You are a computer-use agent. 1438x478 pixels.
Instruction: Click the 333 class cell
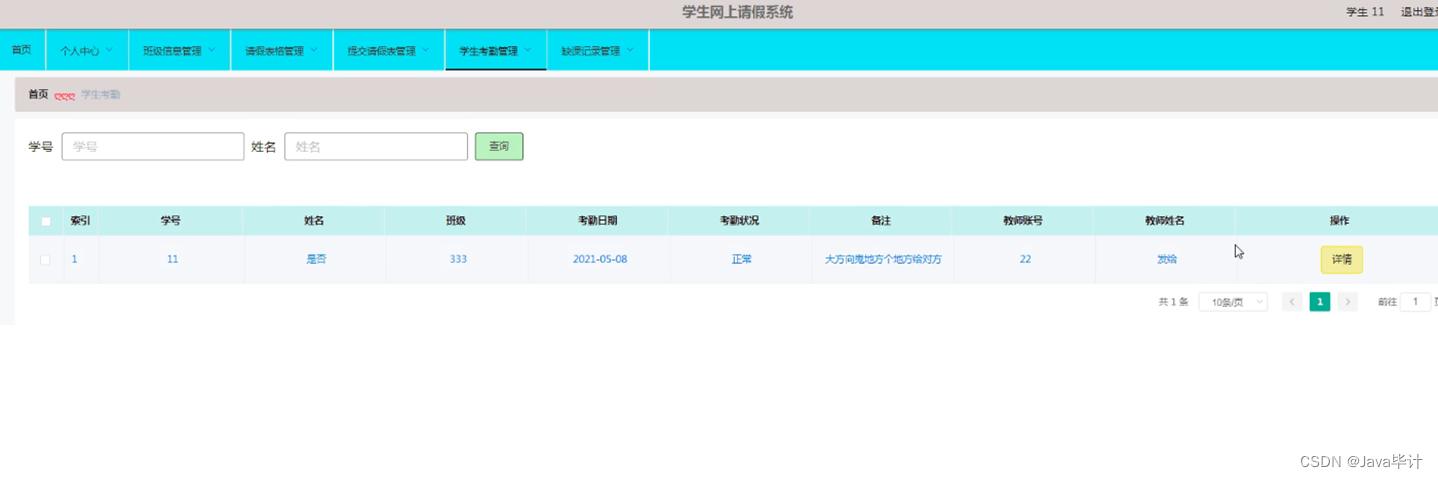458,259
